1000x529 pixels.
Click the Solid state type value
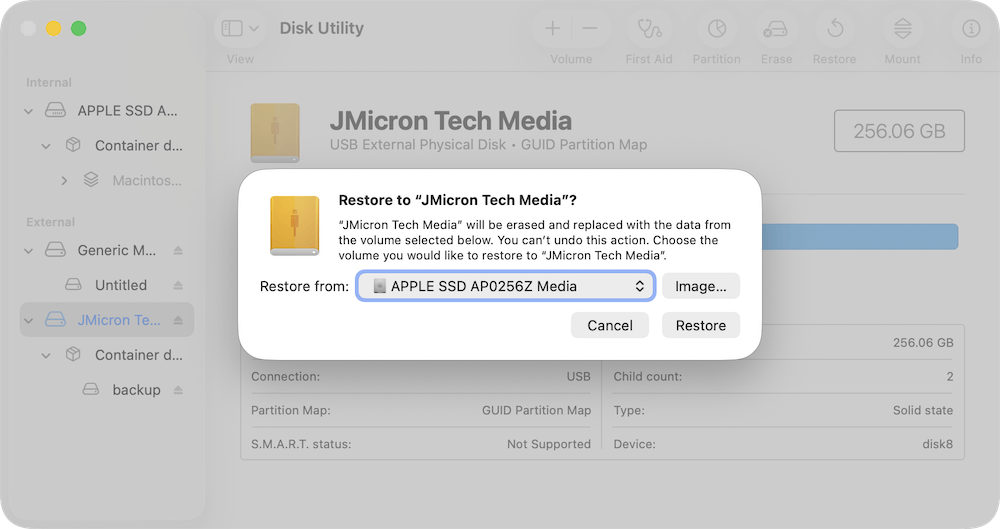coord(923,410)
